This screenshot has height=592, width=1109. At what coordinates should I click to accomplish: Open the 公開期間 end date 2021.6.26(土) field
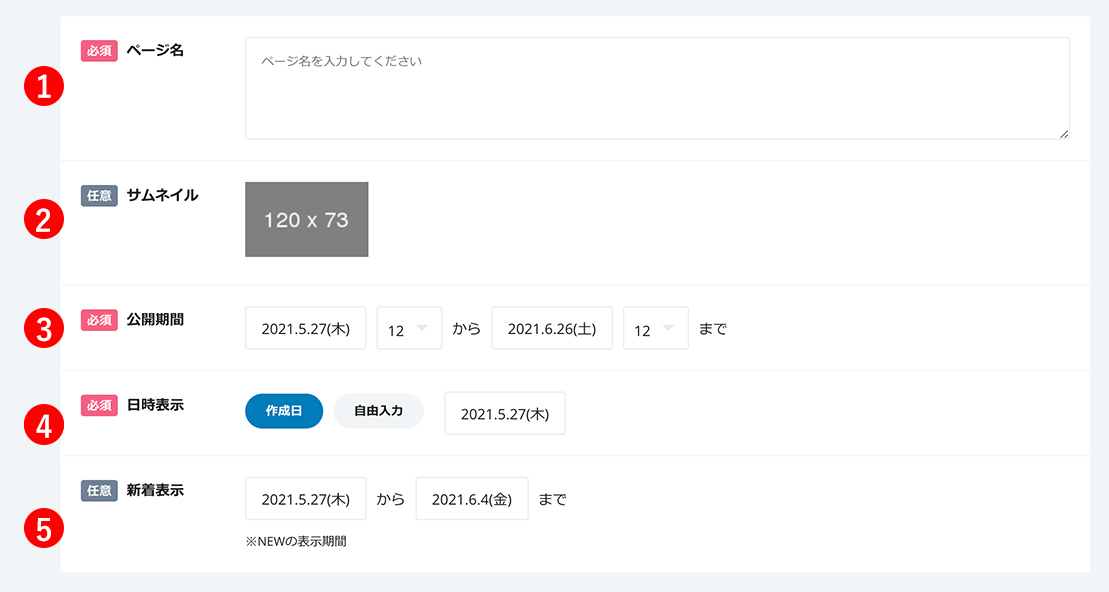(552, 328)
